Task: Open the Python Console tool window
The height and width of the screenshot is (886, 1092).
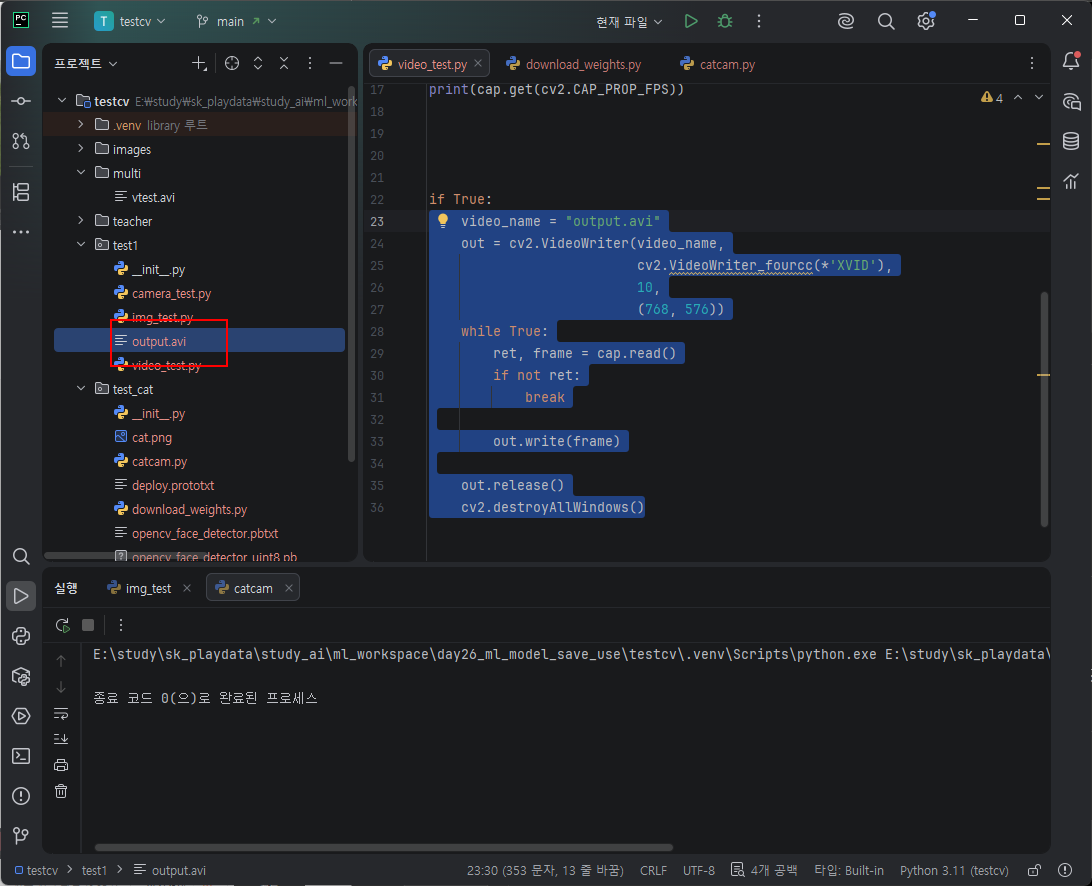Action: coord(21,636)
